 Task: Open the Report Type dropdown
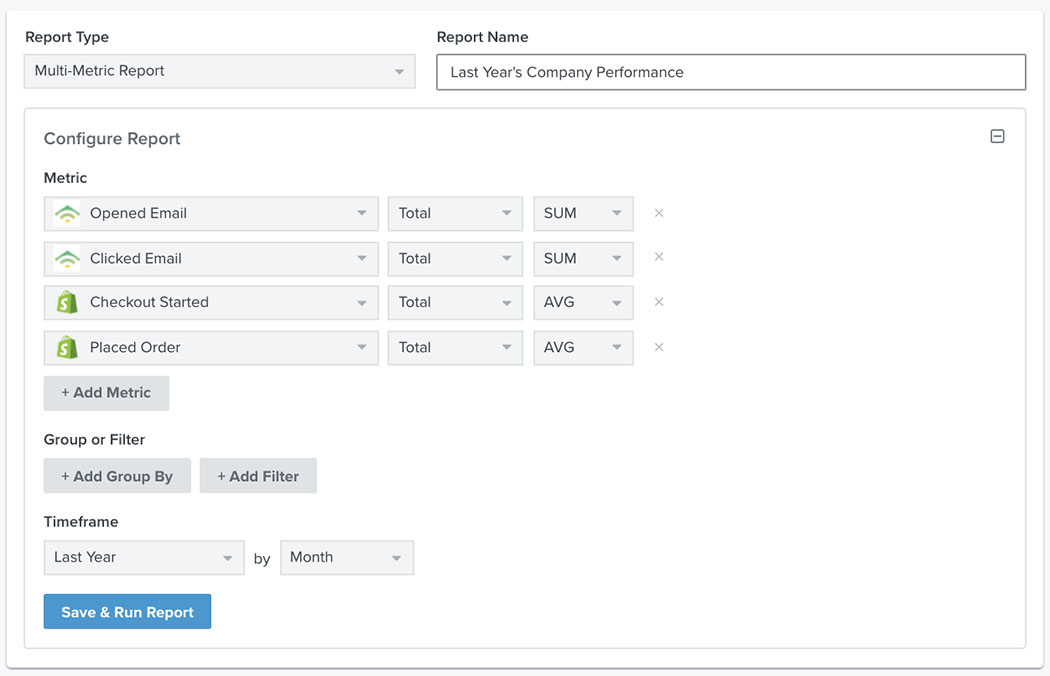pos(219,71)
